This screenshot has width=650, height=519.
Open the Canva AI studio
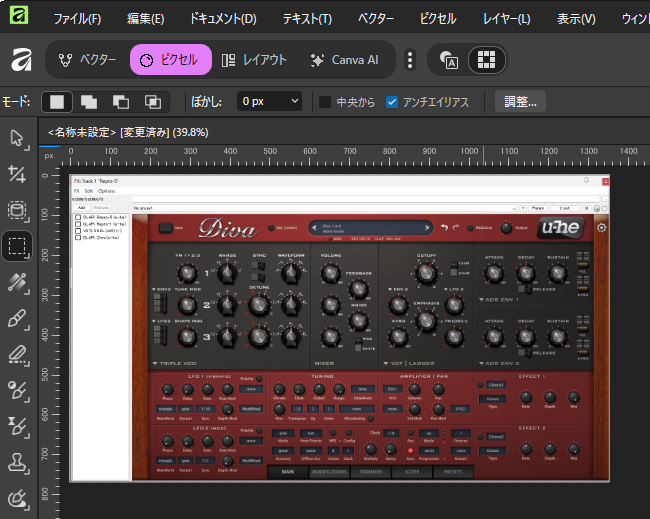tap(345, 60)
